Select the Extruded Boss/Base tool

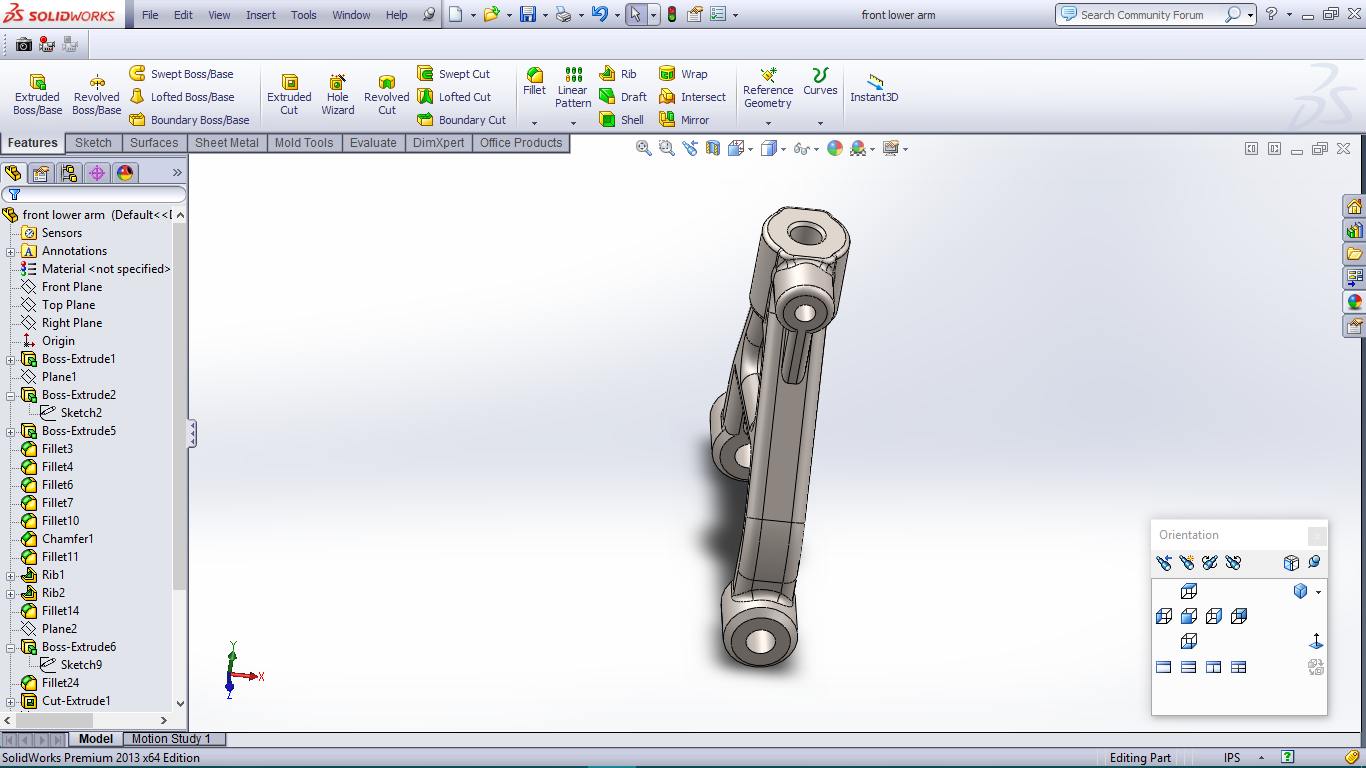point(37,95)
